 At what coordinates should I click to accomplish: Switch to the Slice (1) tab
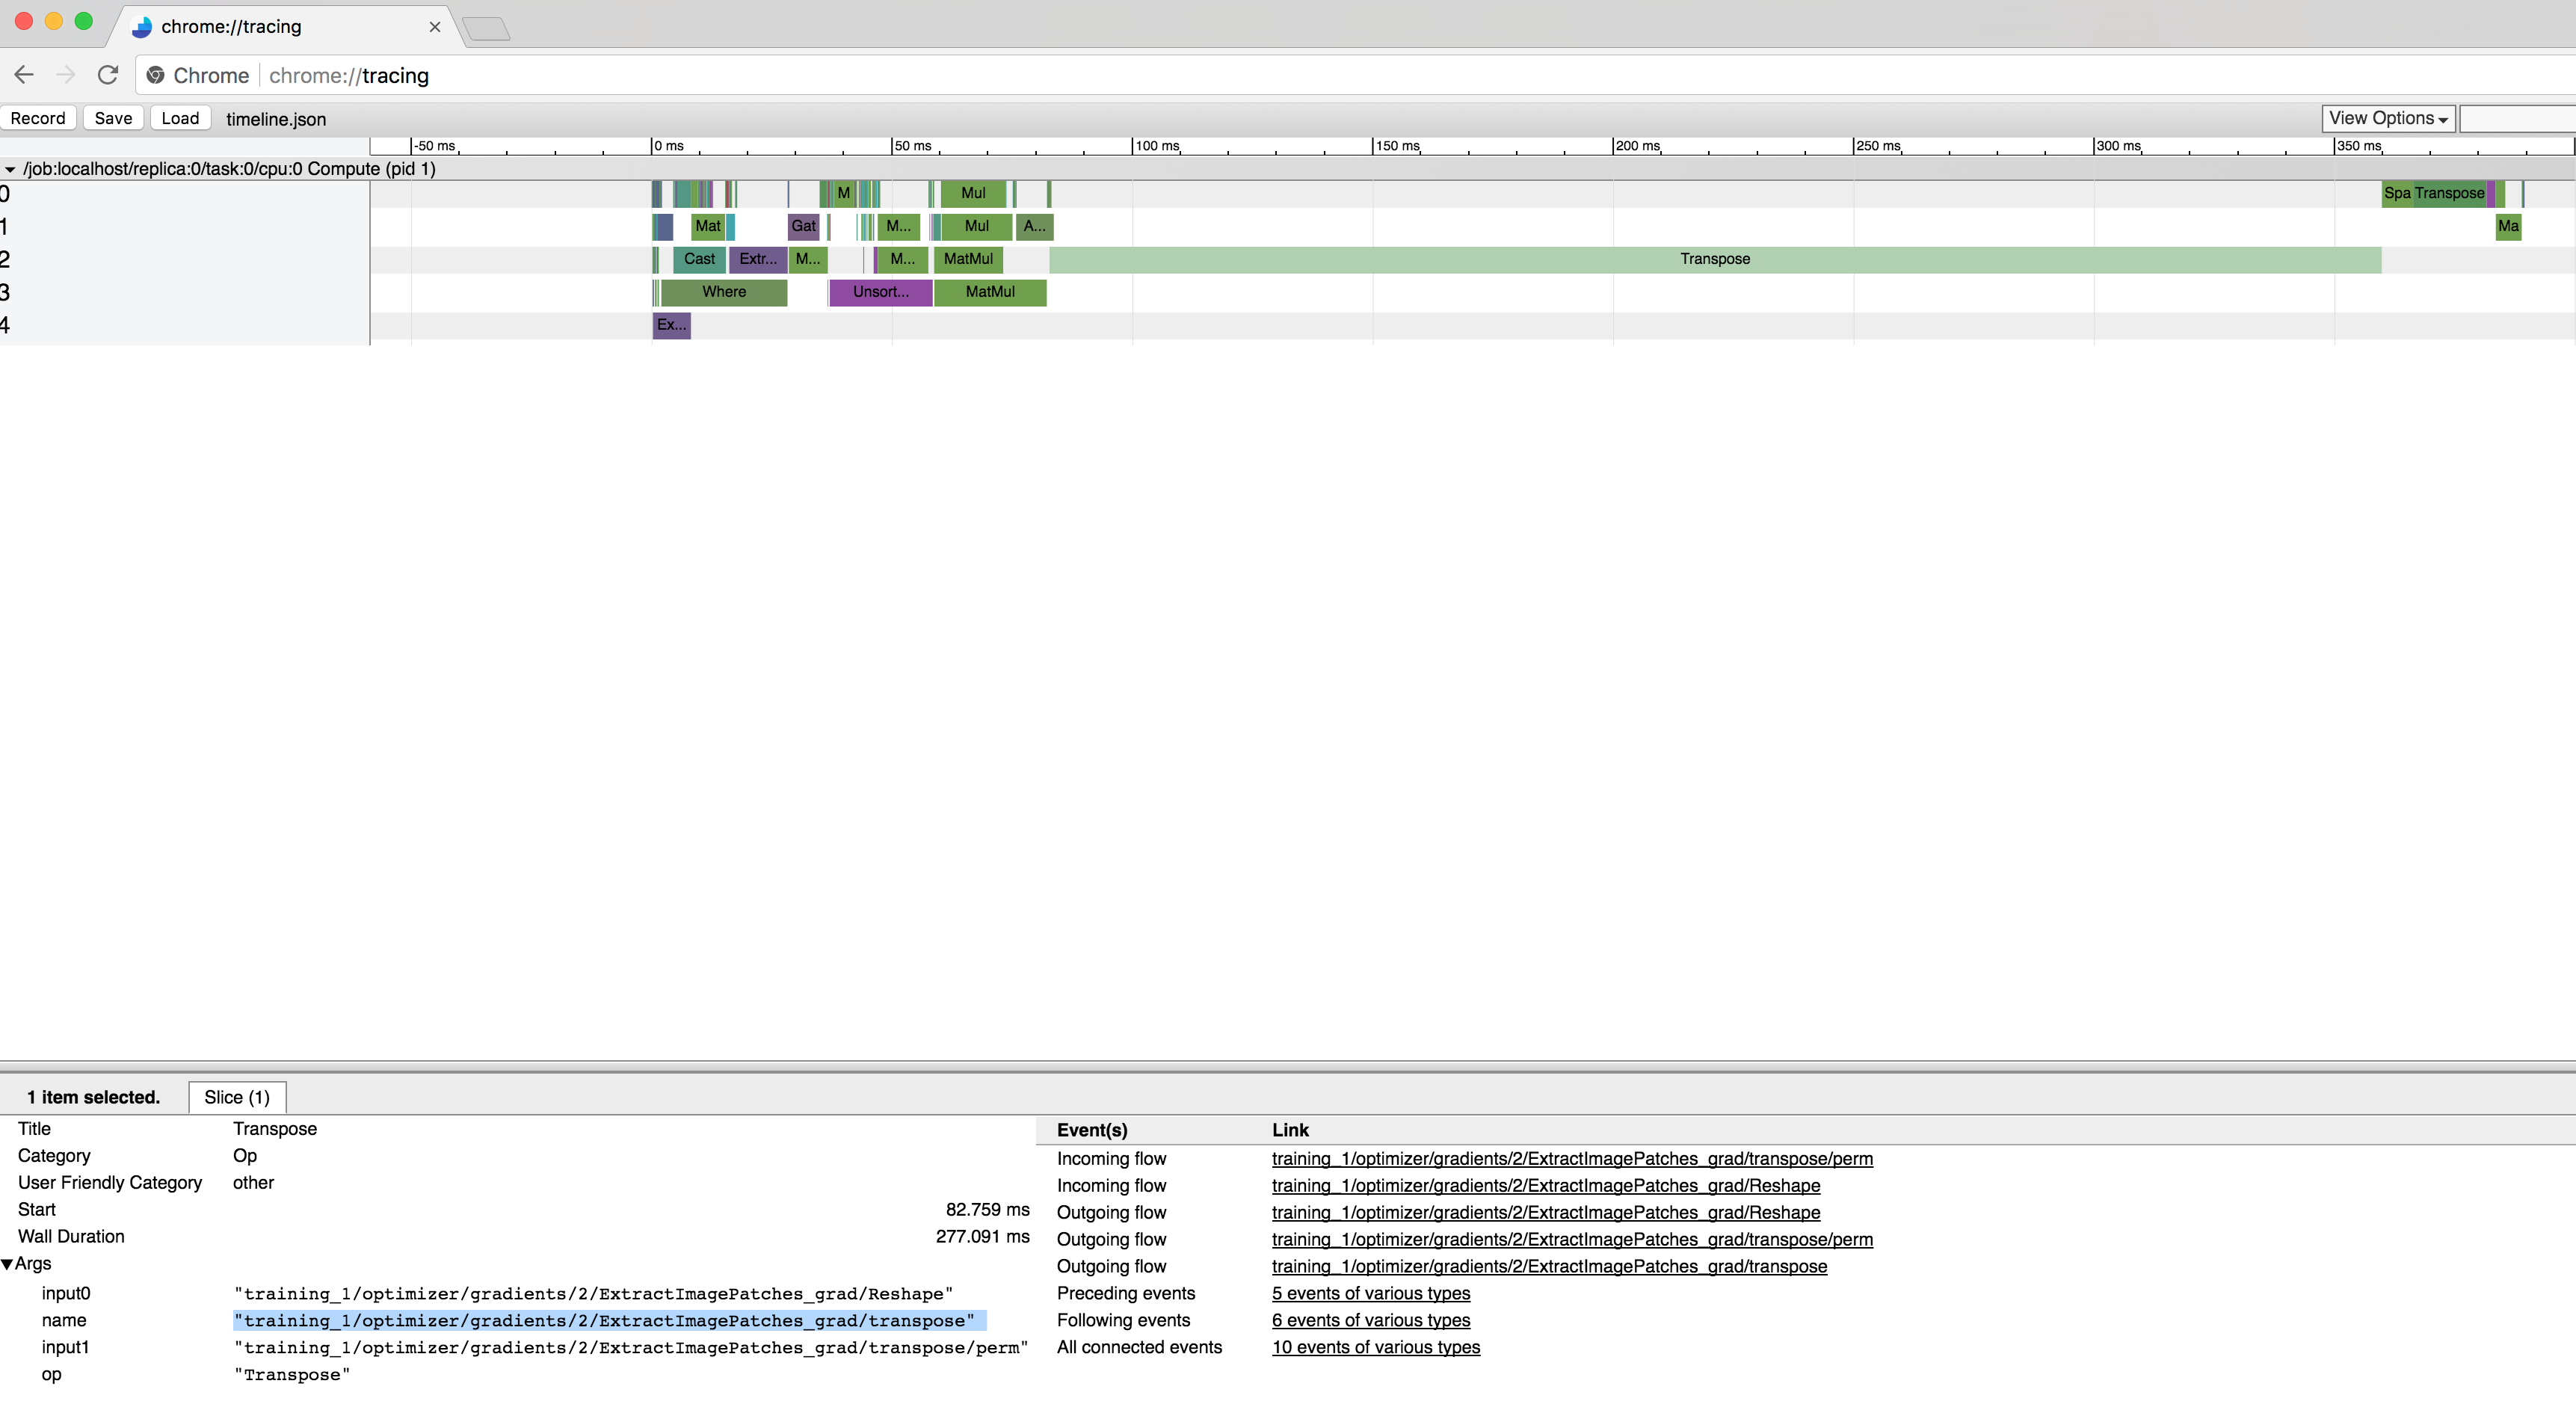(237, 1097)
